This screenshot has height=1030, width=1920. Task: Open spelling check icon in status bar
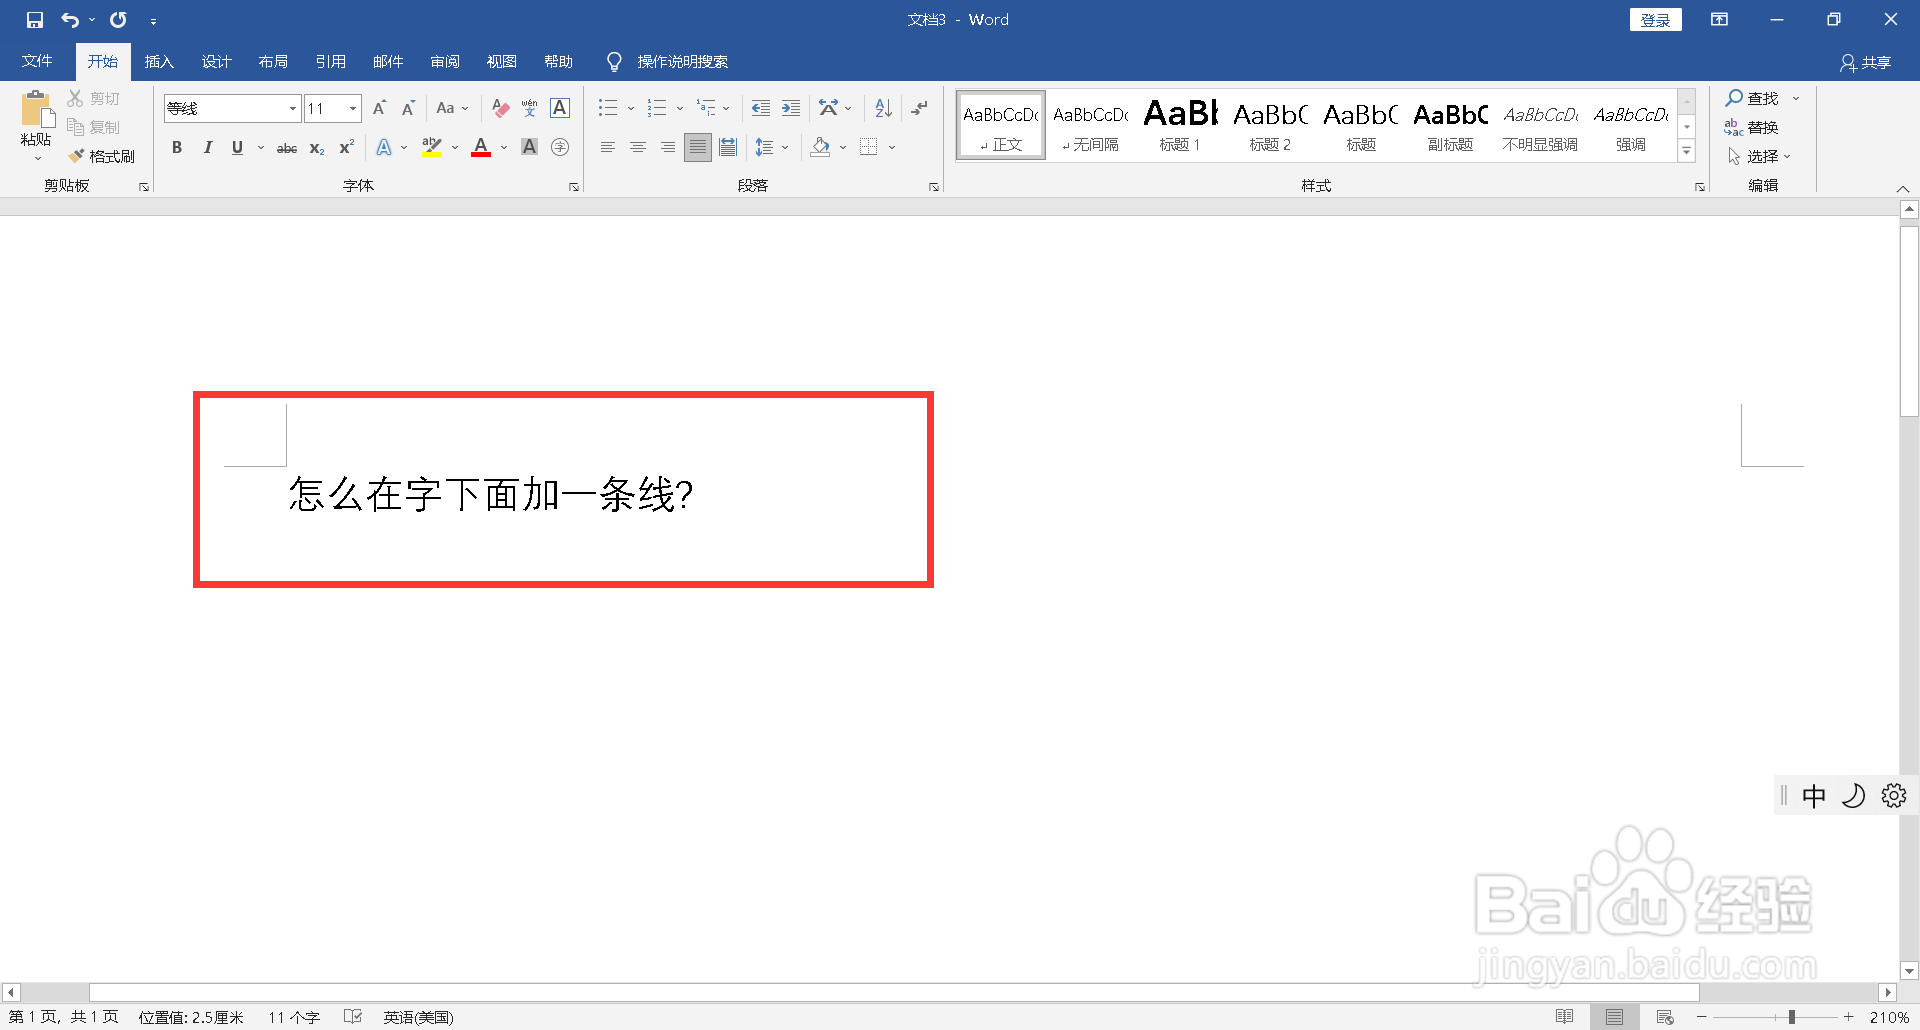coord(352,1017)
